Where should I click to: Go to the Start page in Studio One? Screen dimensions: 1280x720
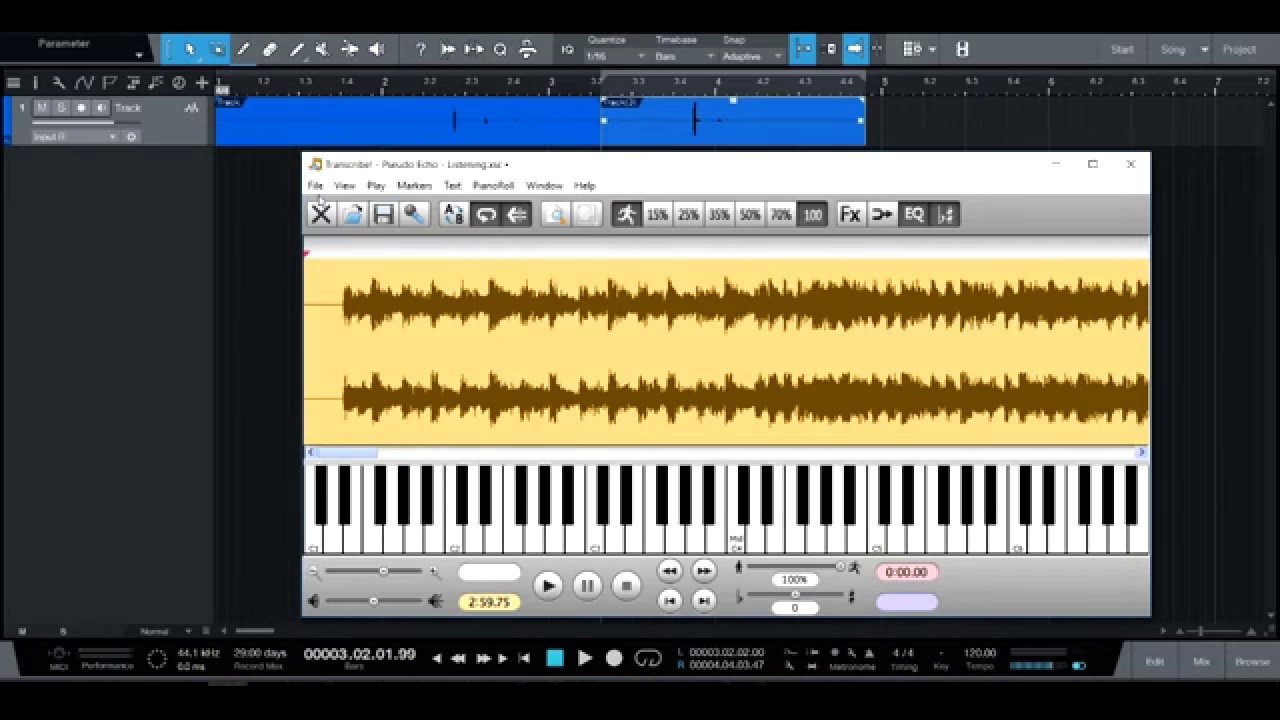click(1122, 49)
